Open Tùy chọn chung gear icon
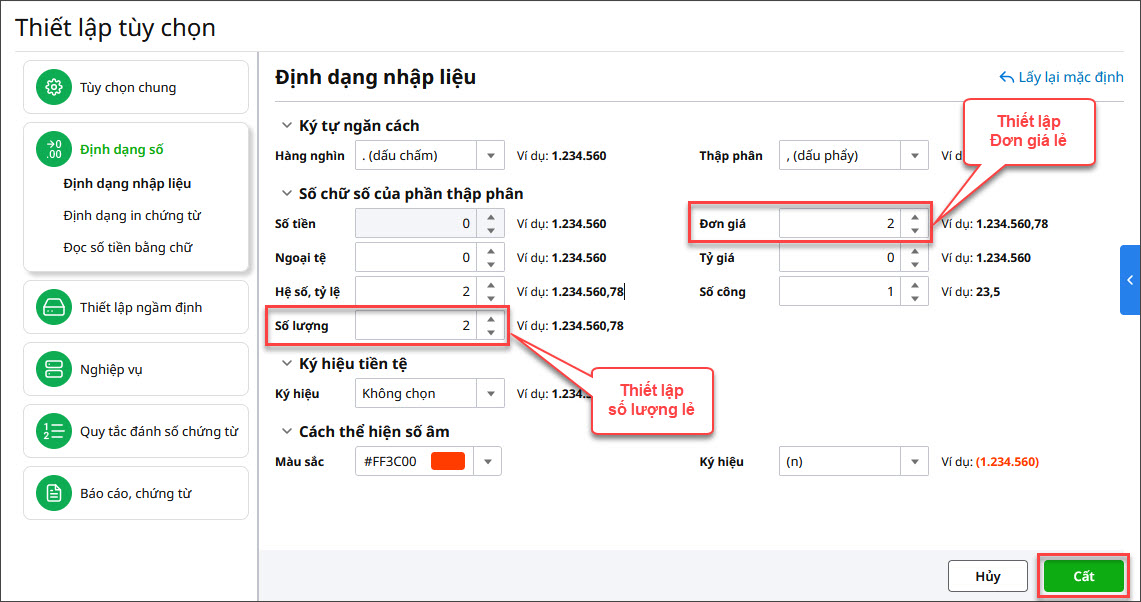 [x=54, y=87]
